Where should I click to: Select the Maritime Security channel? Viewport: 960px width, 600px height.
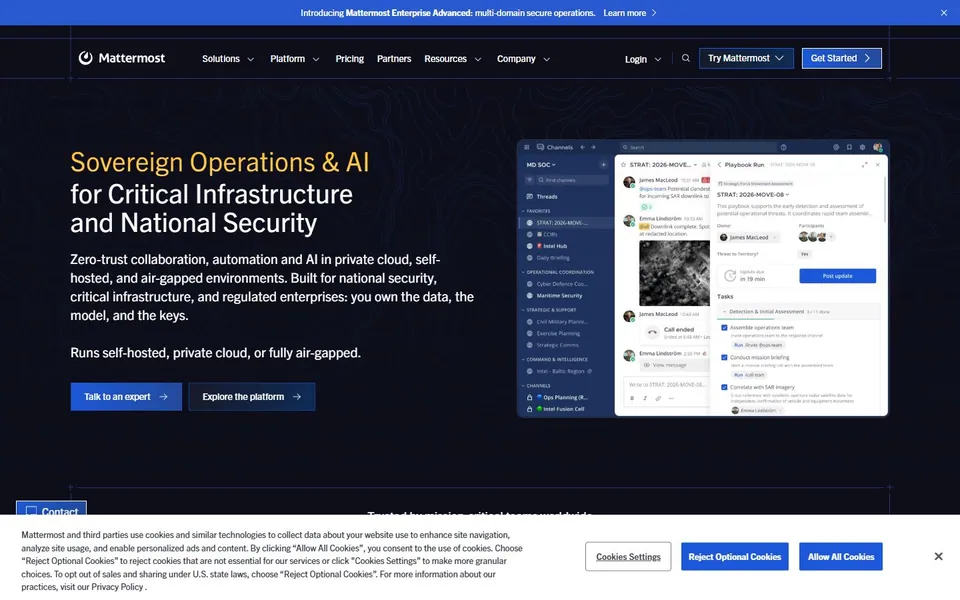point(555,296)
